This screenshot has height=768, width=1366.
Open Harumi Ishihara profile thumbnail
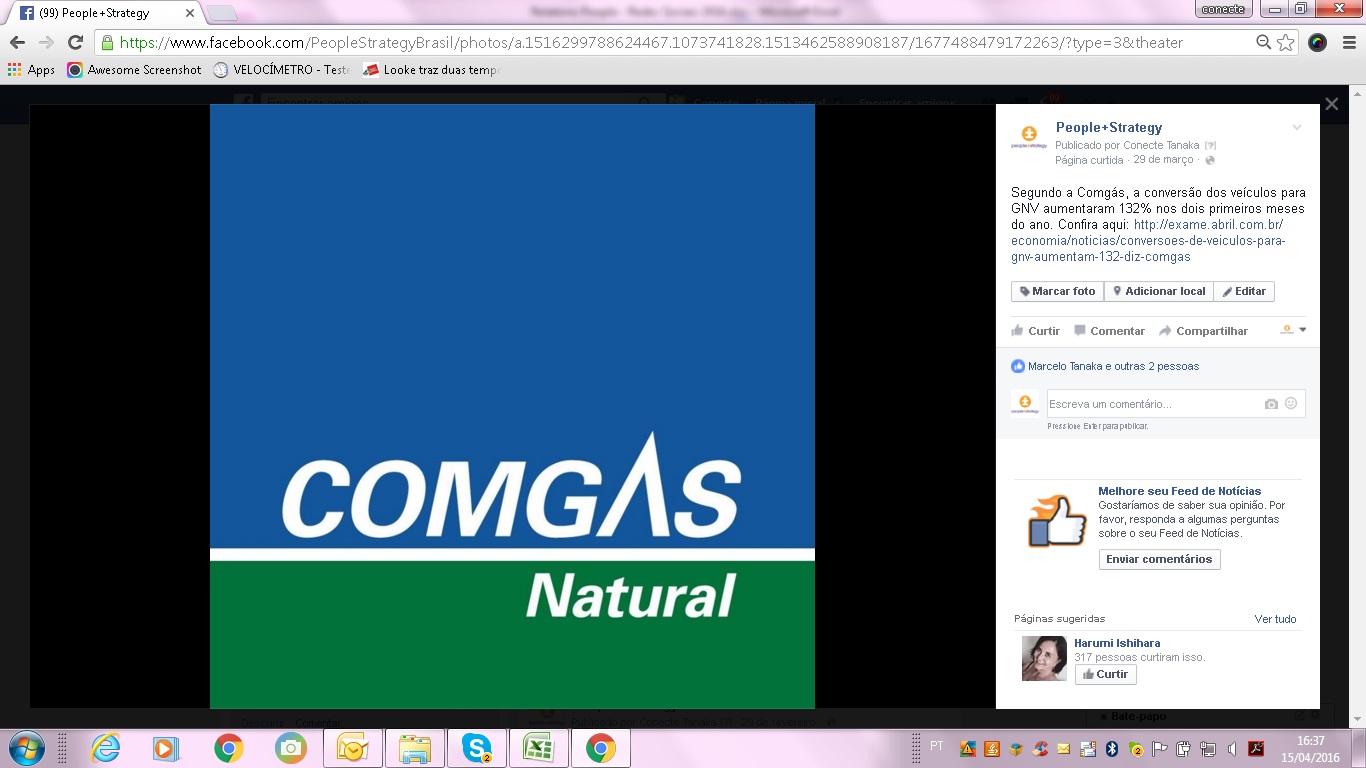click(x=1044, y=658)
